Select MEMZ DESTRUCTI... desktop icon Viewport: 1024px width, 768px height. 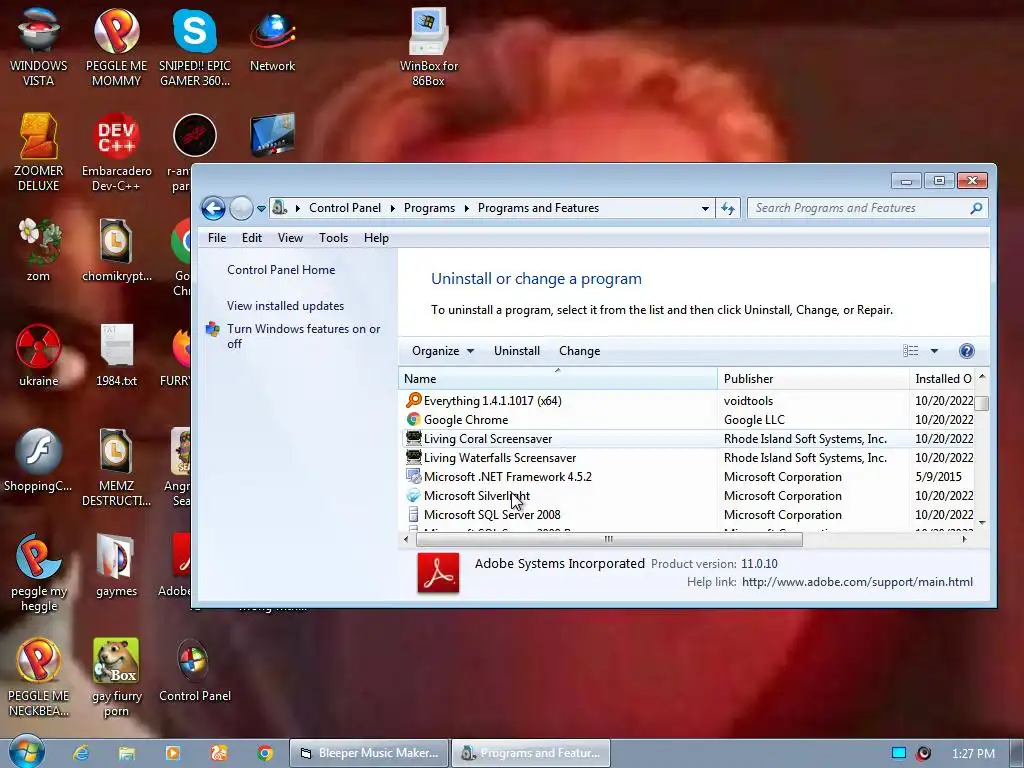click(116, 467)
